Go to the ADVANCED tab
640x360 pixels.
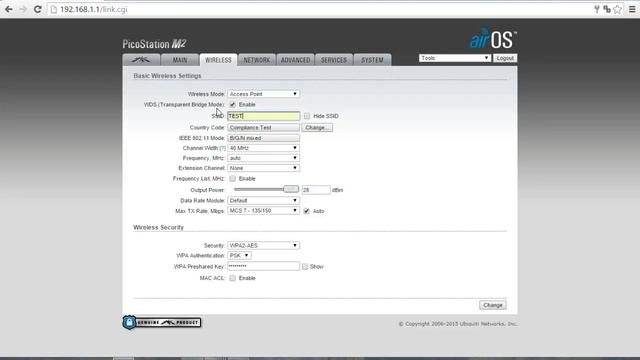(x=295, y=60)
